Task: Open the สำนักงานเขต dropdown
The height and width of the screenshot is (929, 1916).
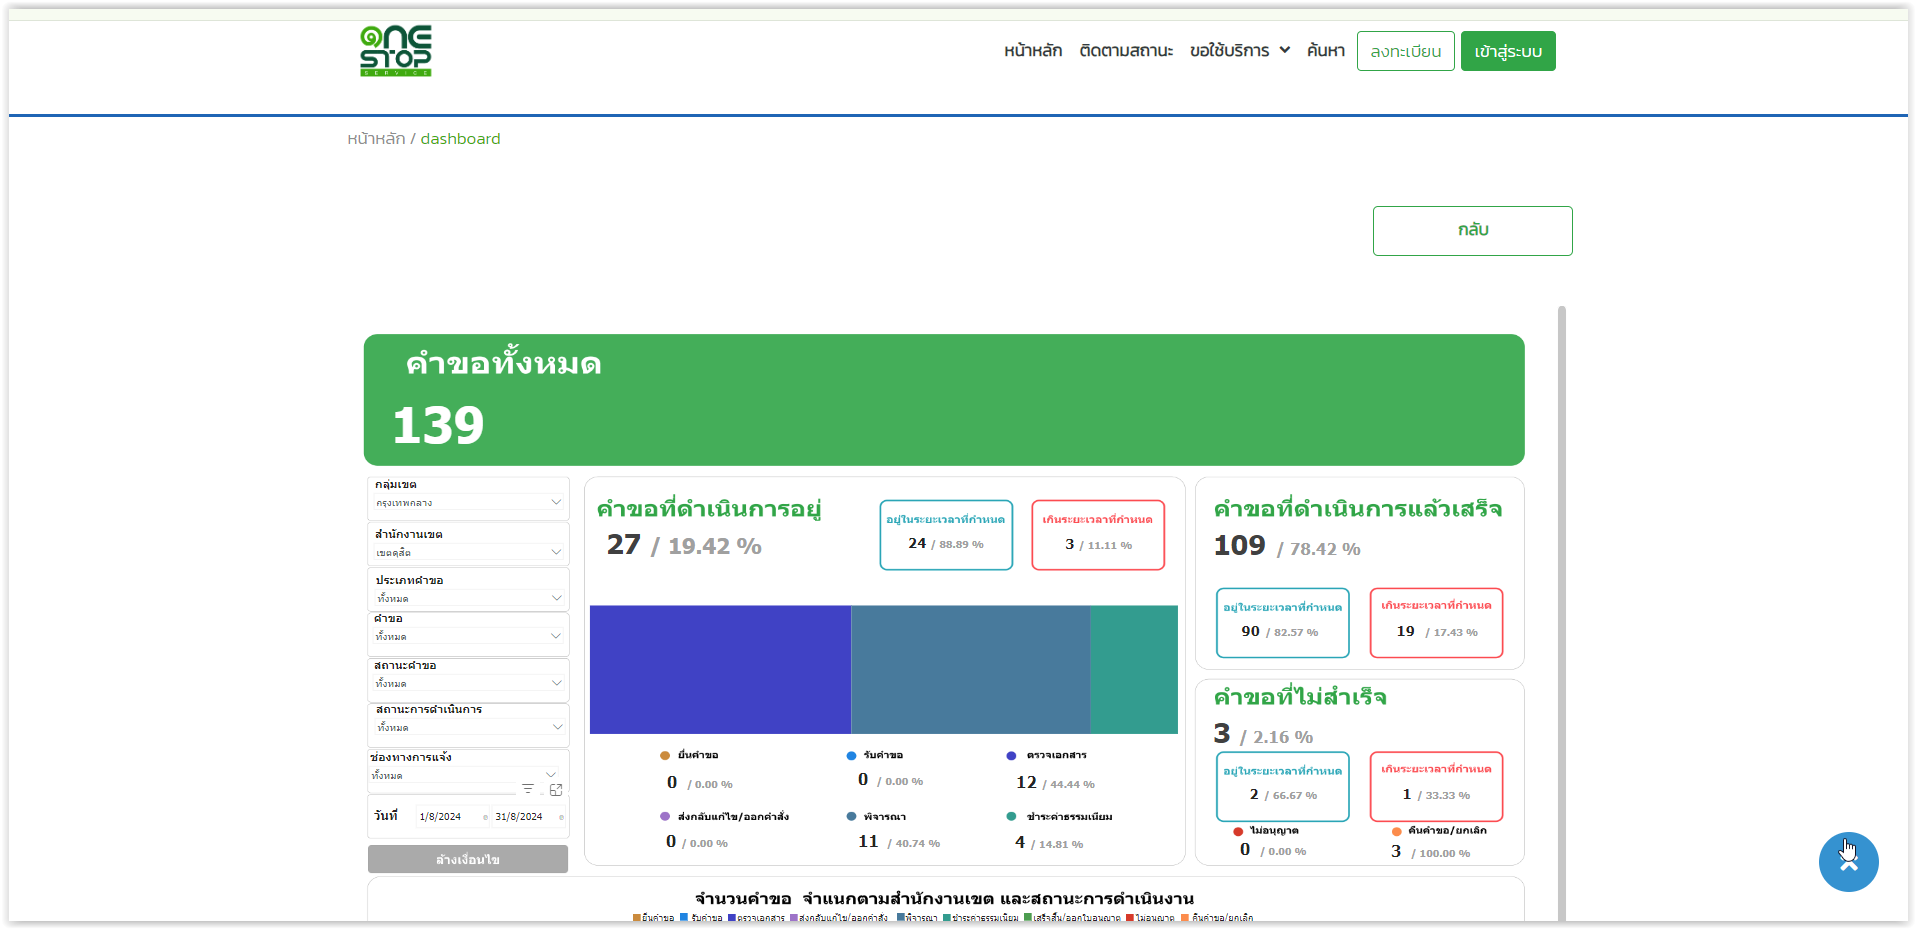Action: point(467,552)
